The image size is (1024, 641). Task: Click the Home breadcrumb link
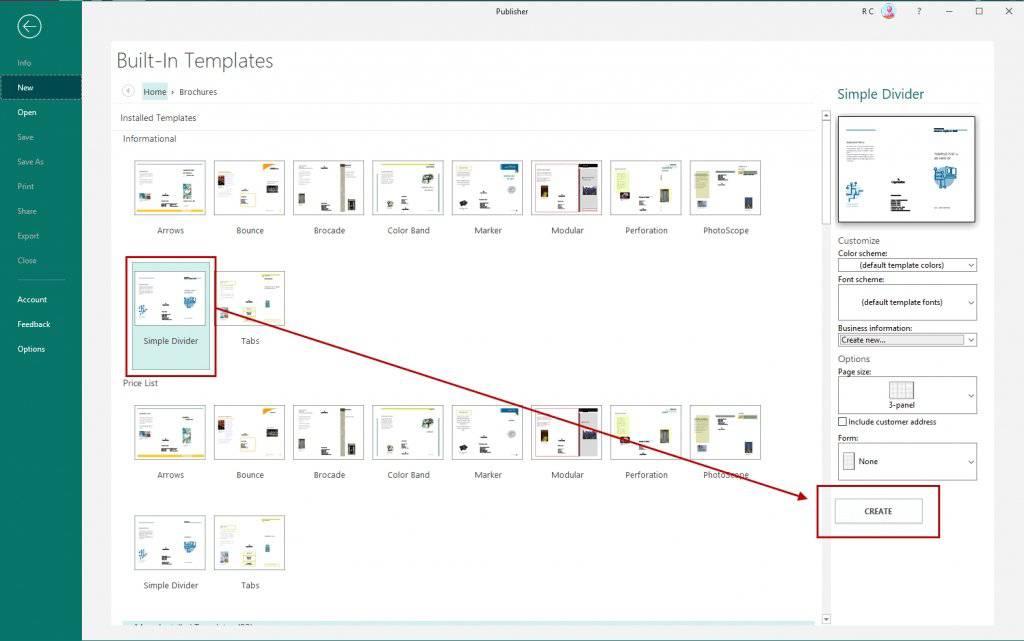pyautogui.click(x=155, y=91)
